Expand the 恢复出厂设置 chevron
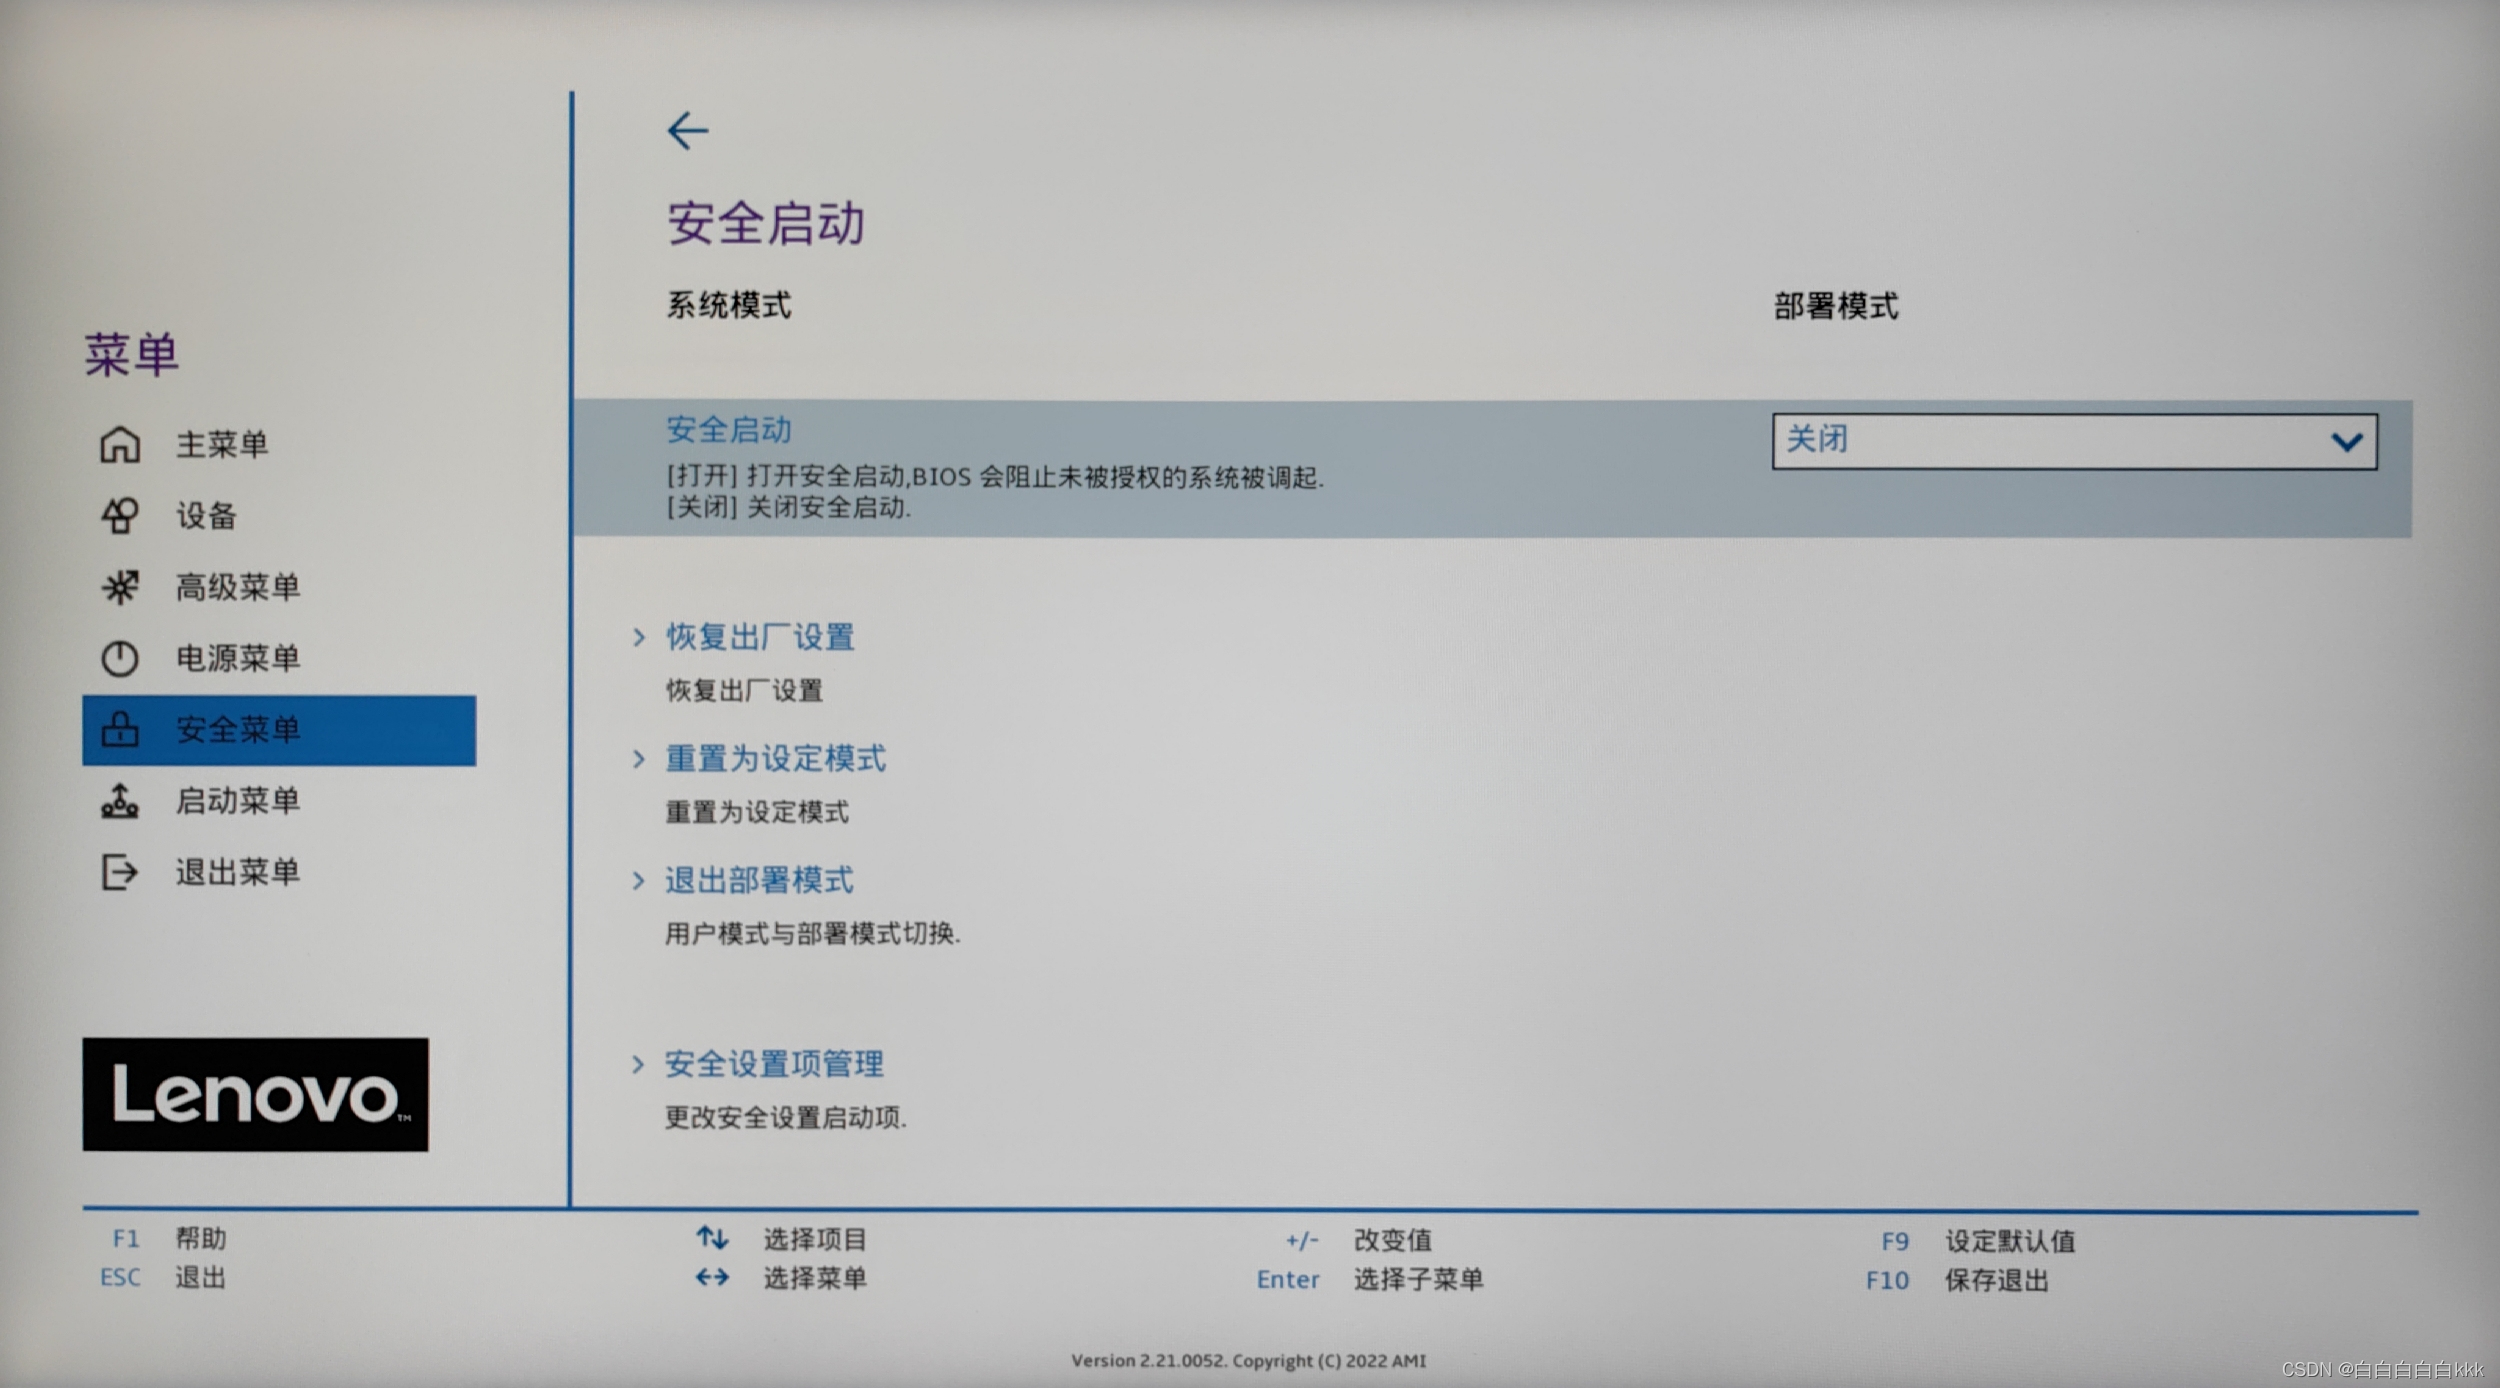2500x1388 pixels. click(639, 637)
